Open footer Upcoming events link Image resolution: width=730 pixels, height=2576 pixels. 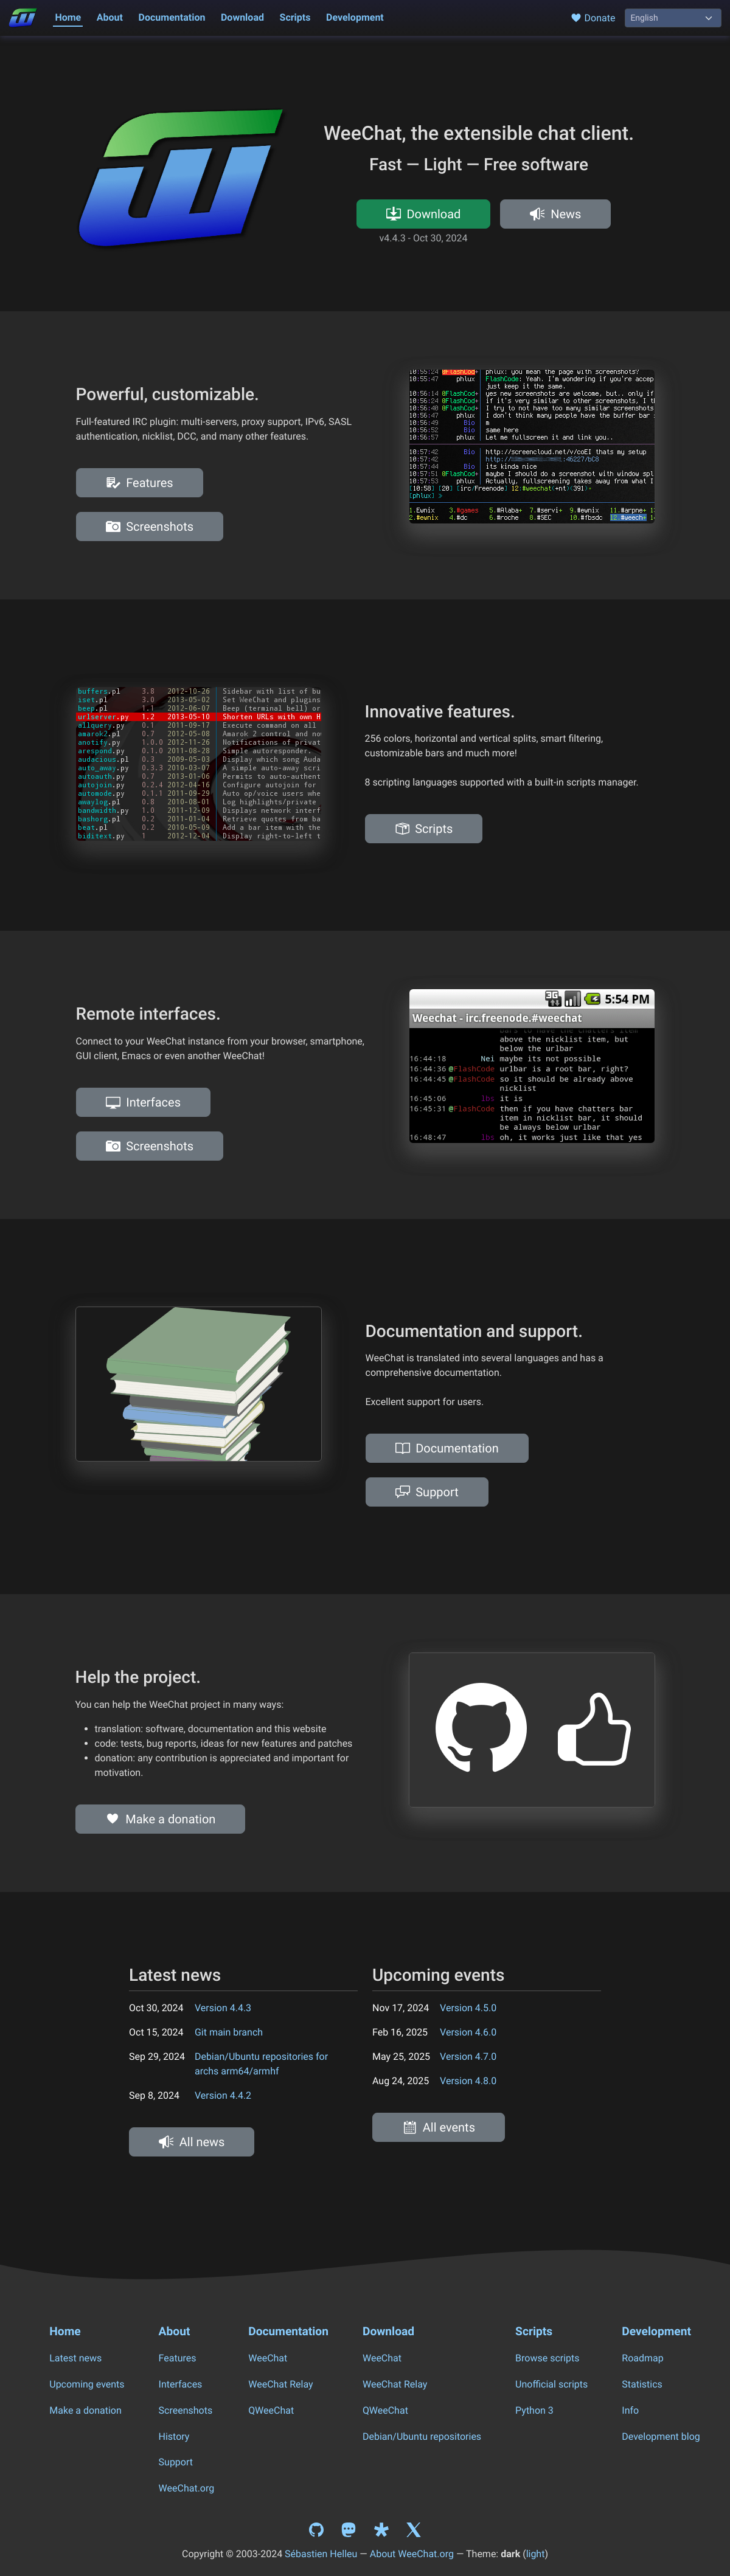click(87, 2384)
